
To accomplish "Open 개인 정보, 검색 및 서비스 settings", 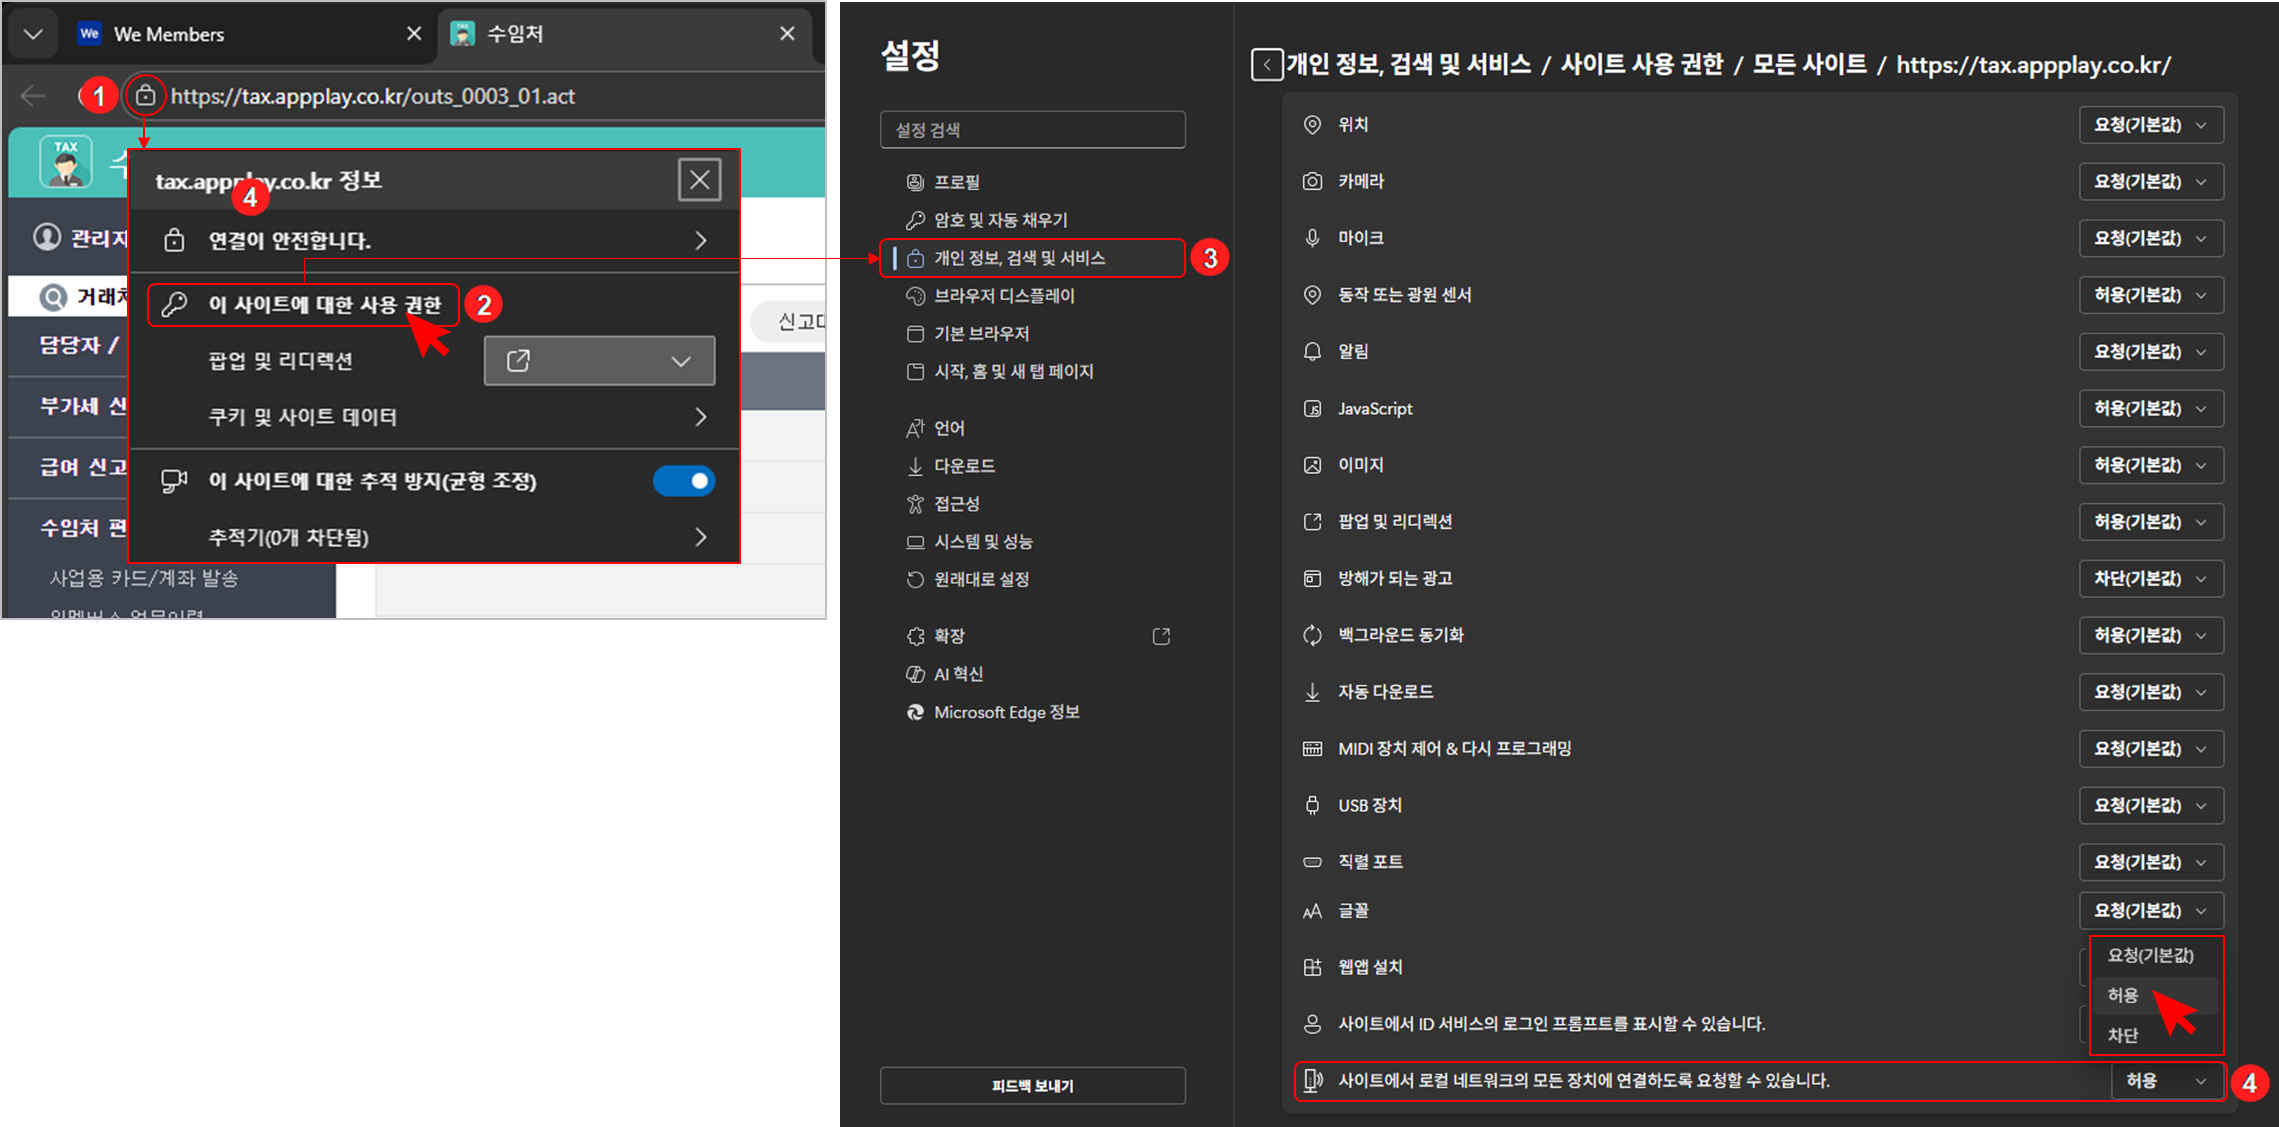I will click(1018, 258).
